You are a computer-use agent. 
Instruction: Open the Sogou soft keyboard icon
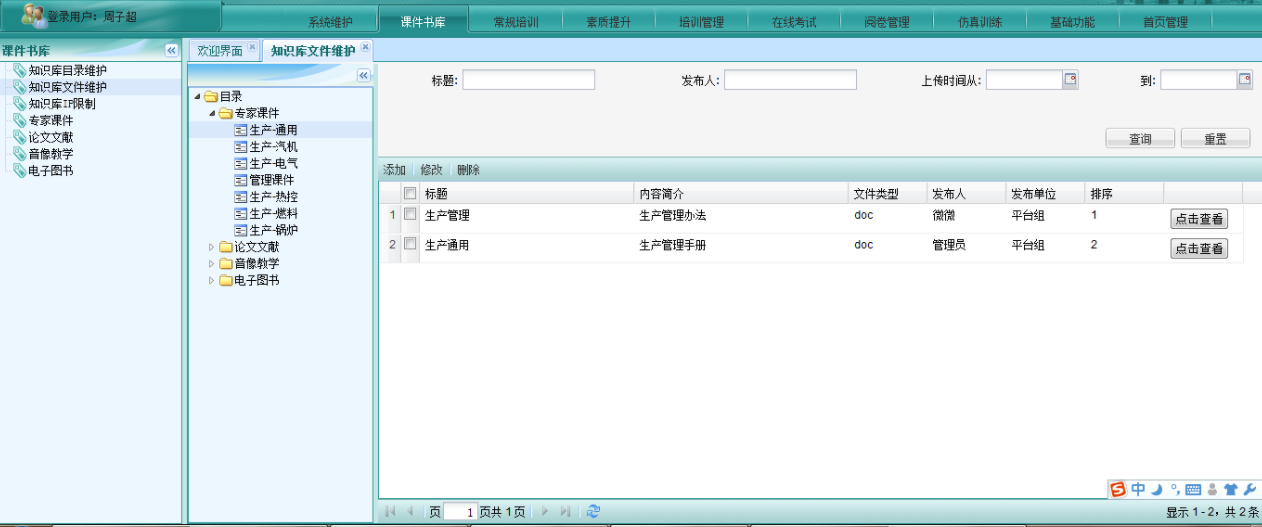pyautogui.click(x=1192, y=489)
